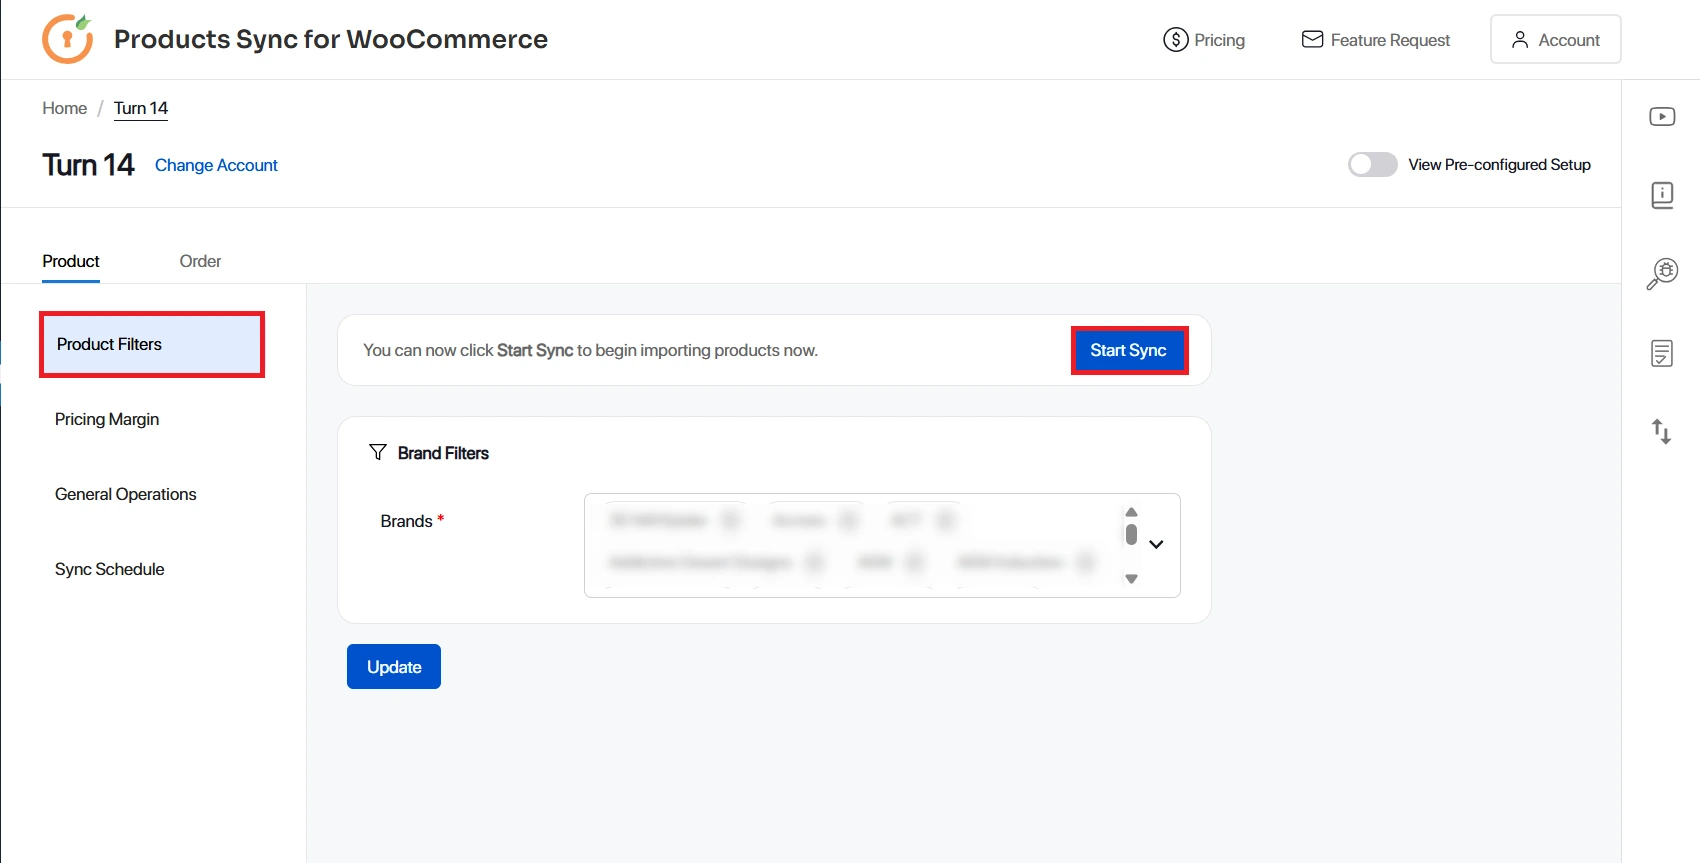
Task: Click the up-down sync arrows icon
Action: [x=1661, y=432]
